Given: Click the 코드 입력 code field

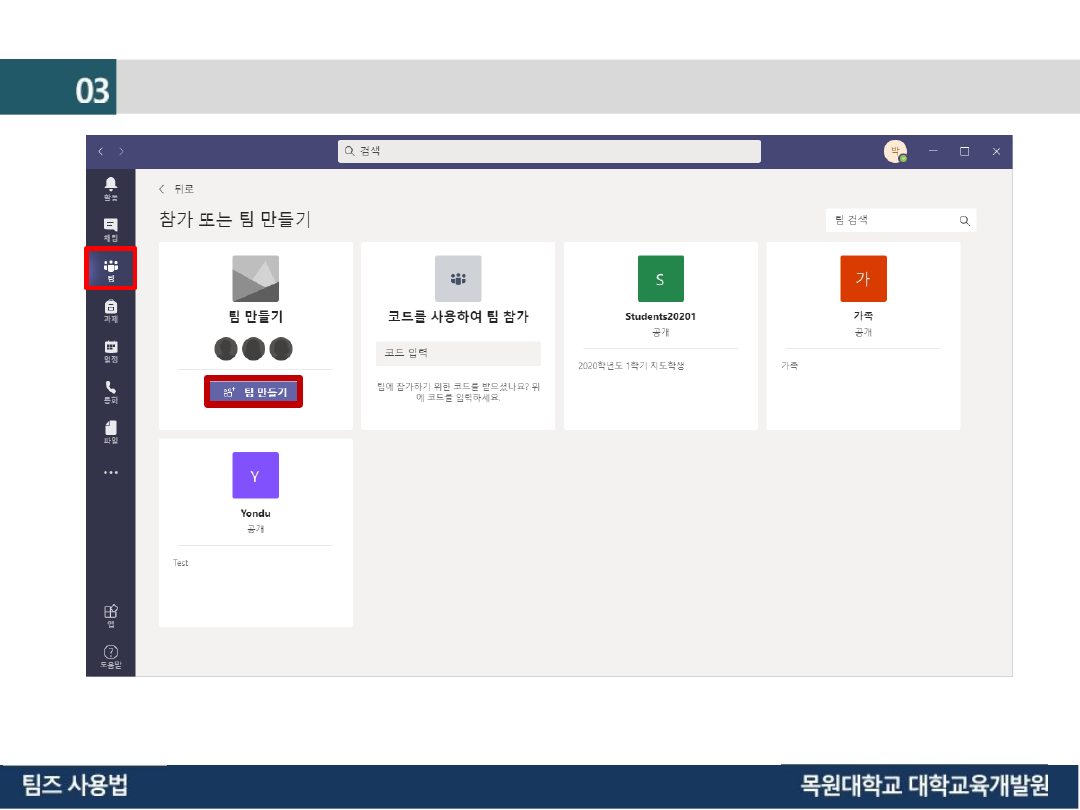Looking at the screenshot, I should (458, 353).
